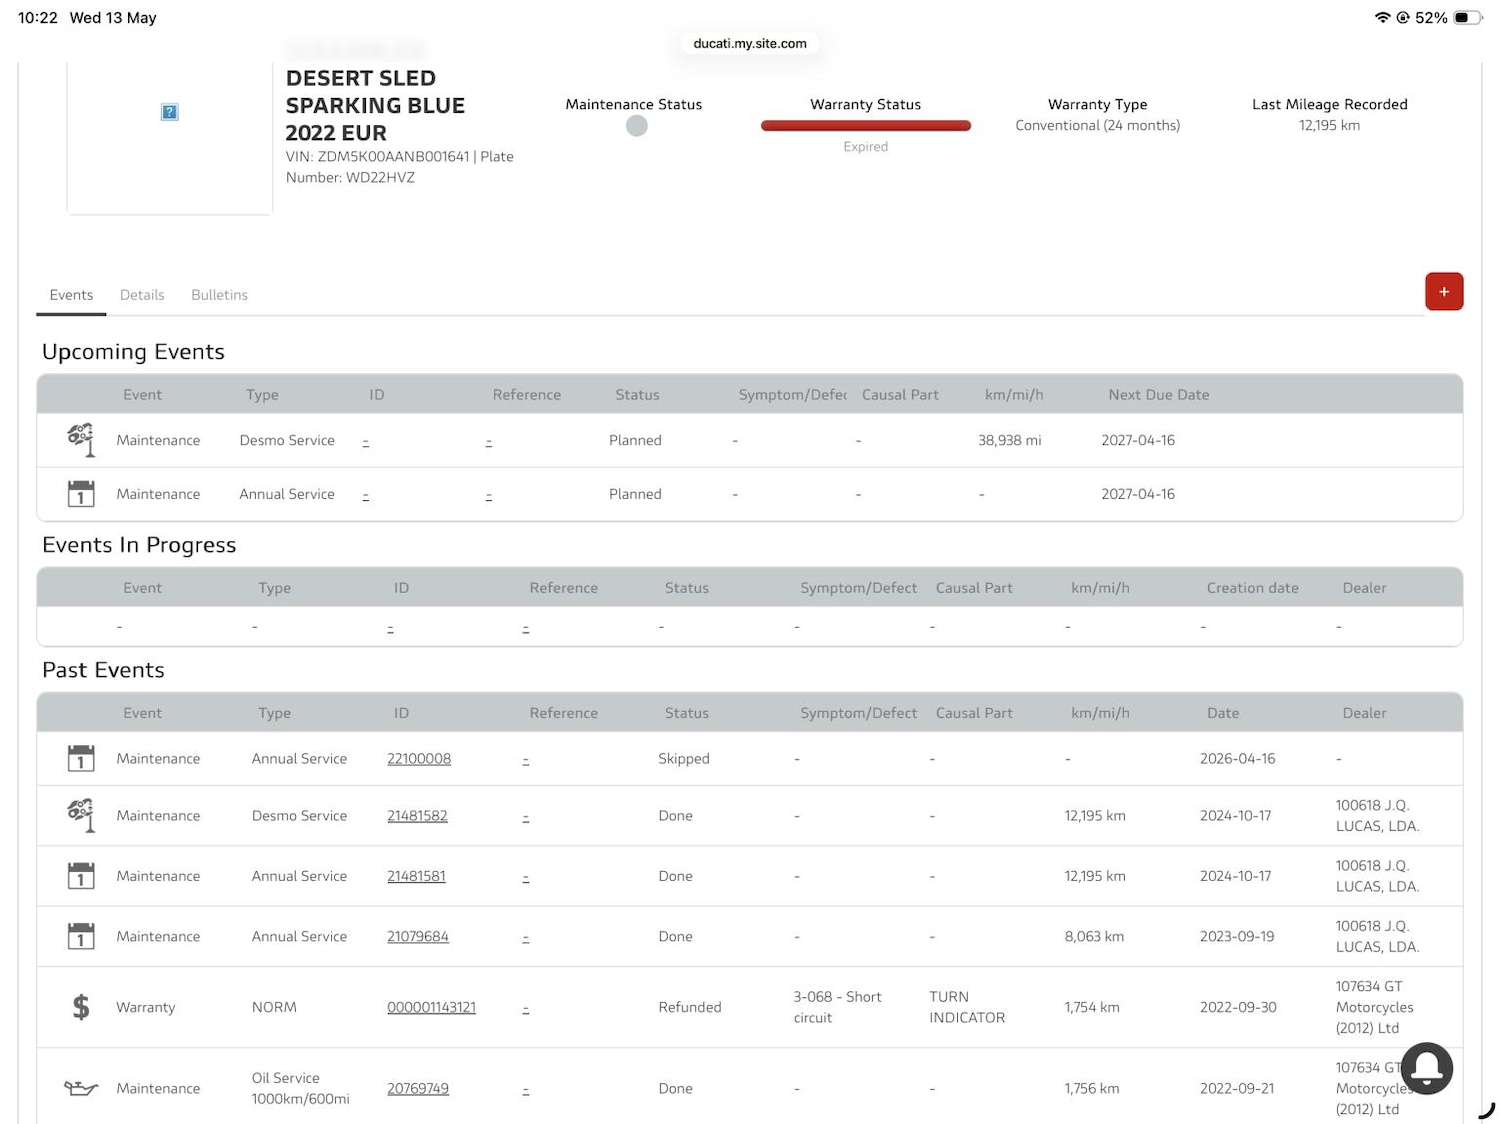Open event ID 22100008
Screen dimensions: 1500x1124
pyautogui.click(x=419, y=759)
